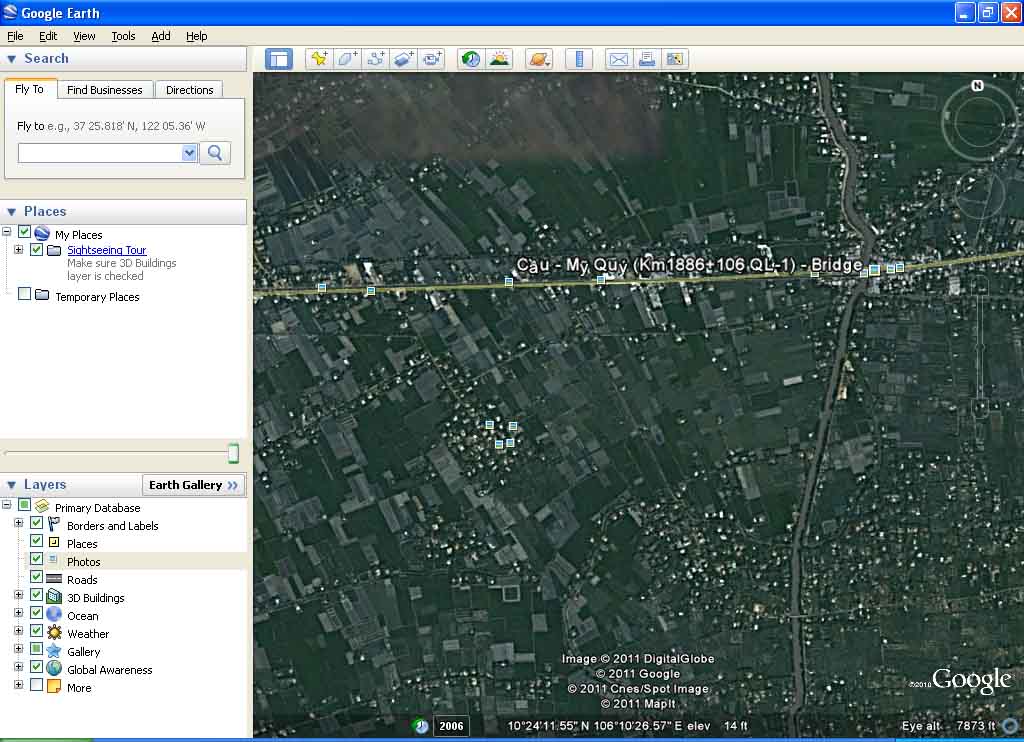
Task: Open Fly To history dropdown
Action: pyautogui.click(x=189, y=153)
